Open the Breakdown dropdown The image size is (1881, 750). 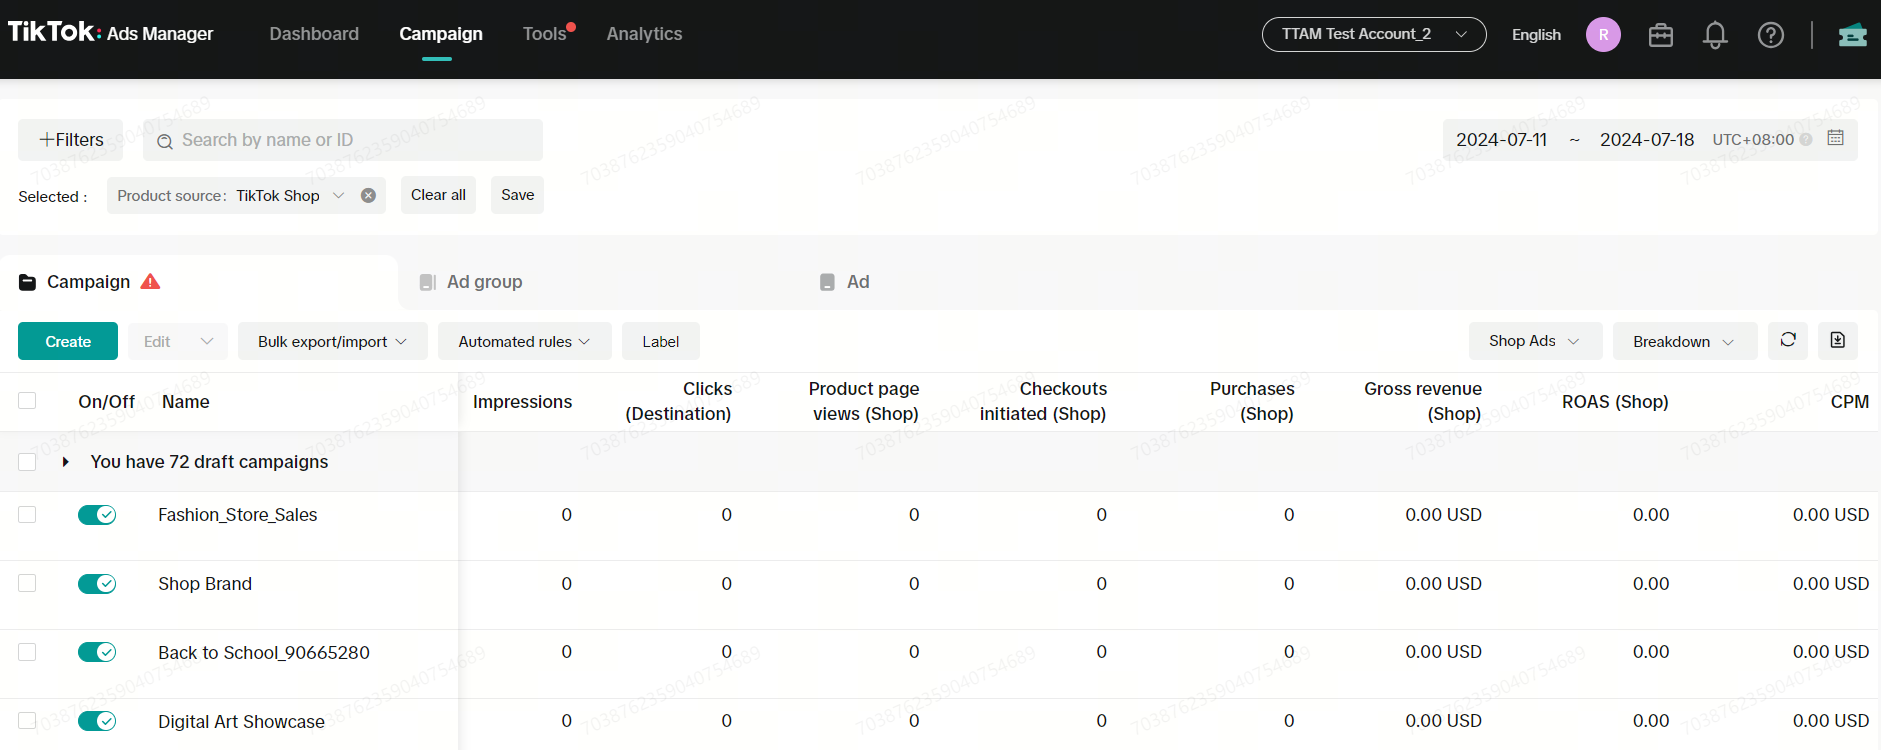(1684, 341)
